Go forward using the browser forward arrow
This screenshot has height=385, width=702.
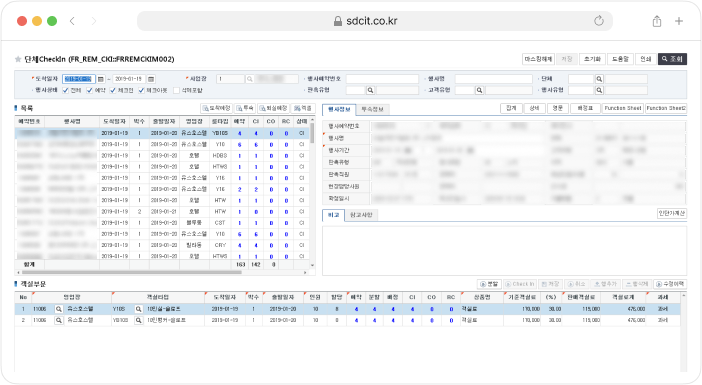(94, 21)
